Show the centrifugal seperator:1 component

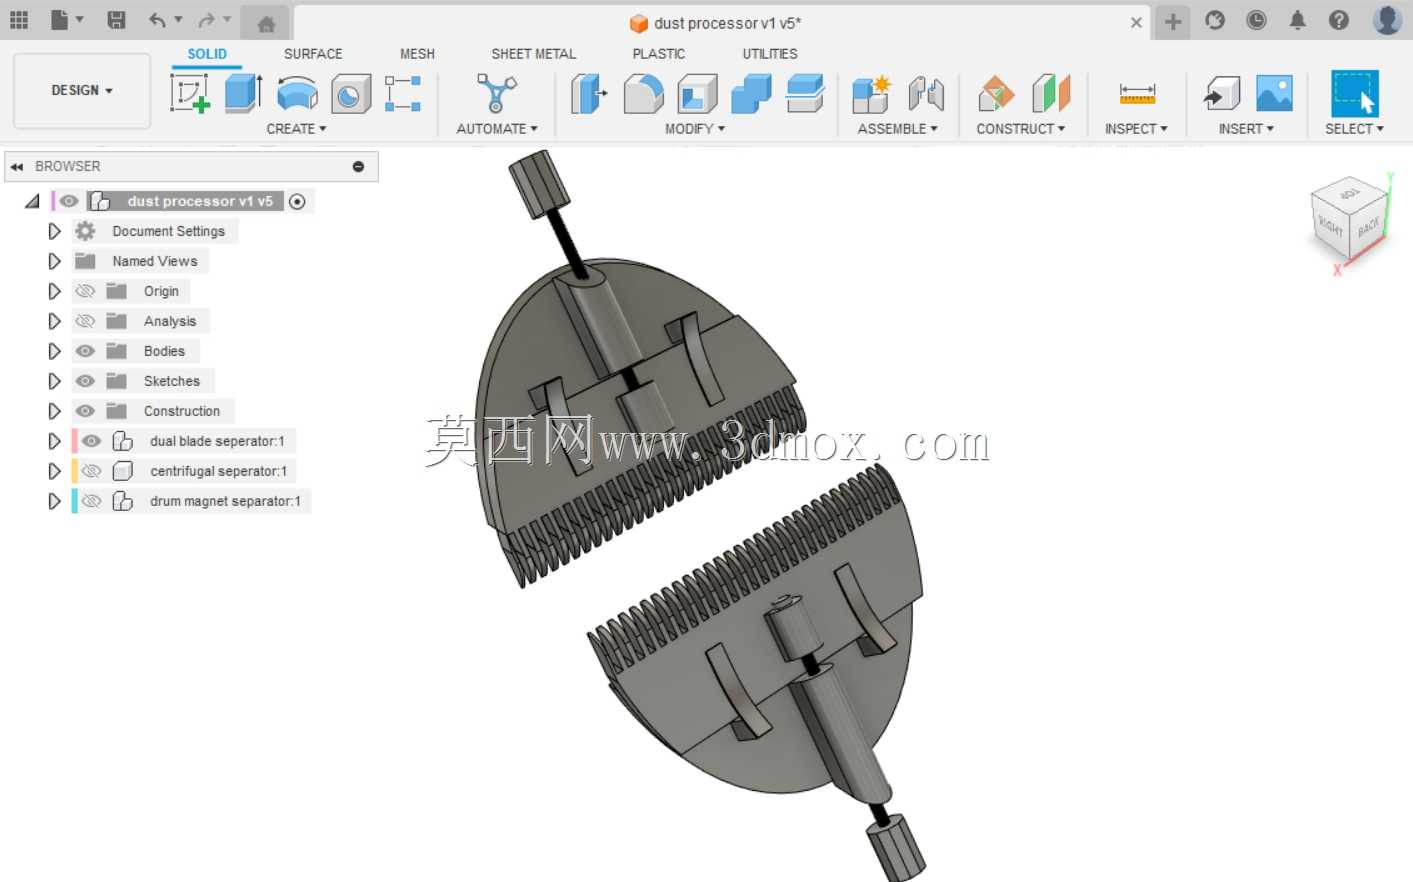[92, 471]
